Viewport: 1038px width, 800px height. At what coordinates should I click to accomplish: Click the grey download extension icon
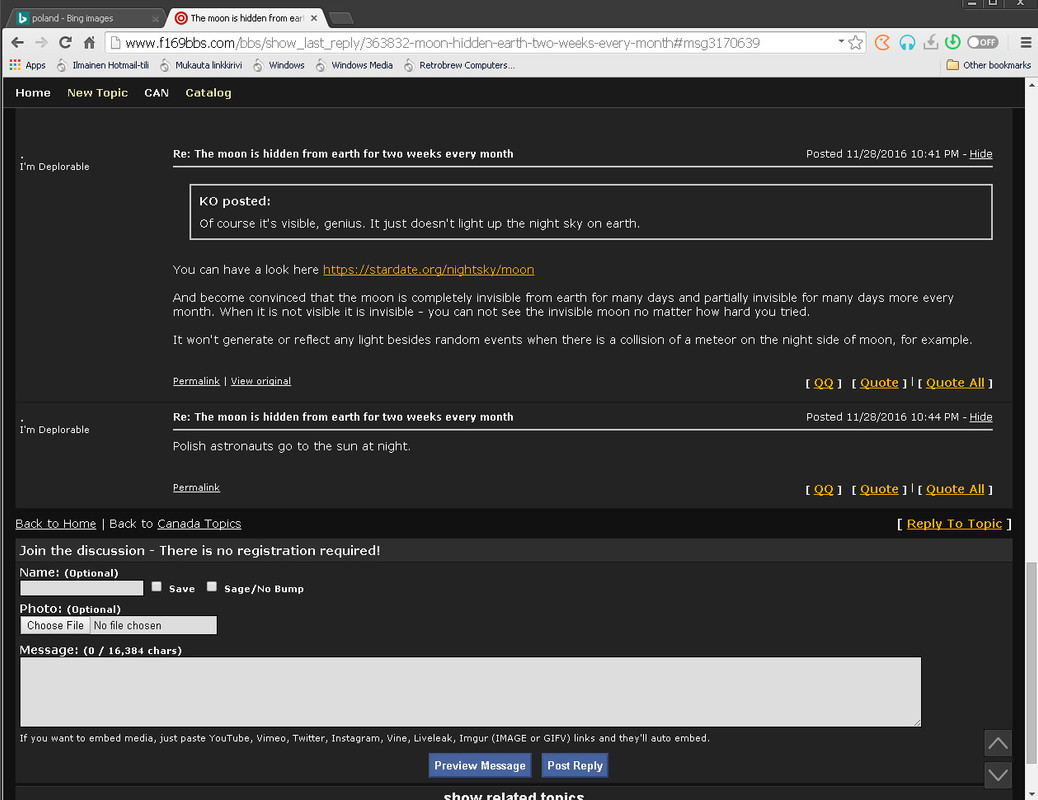pos(931,43)
